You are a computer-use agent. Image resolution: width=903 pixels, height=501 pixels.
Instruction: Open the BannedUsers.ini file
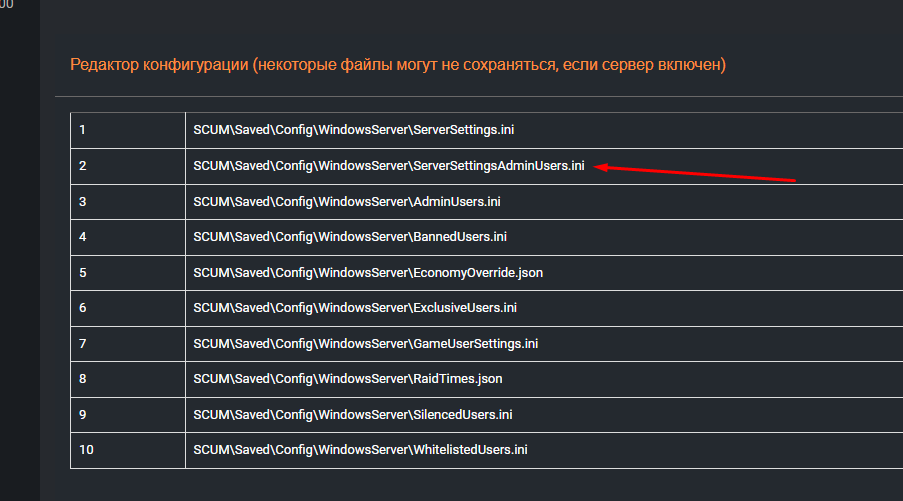pyautogui.click(x=350, y=237)
